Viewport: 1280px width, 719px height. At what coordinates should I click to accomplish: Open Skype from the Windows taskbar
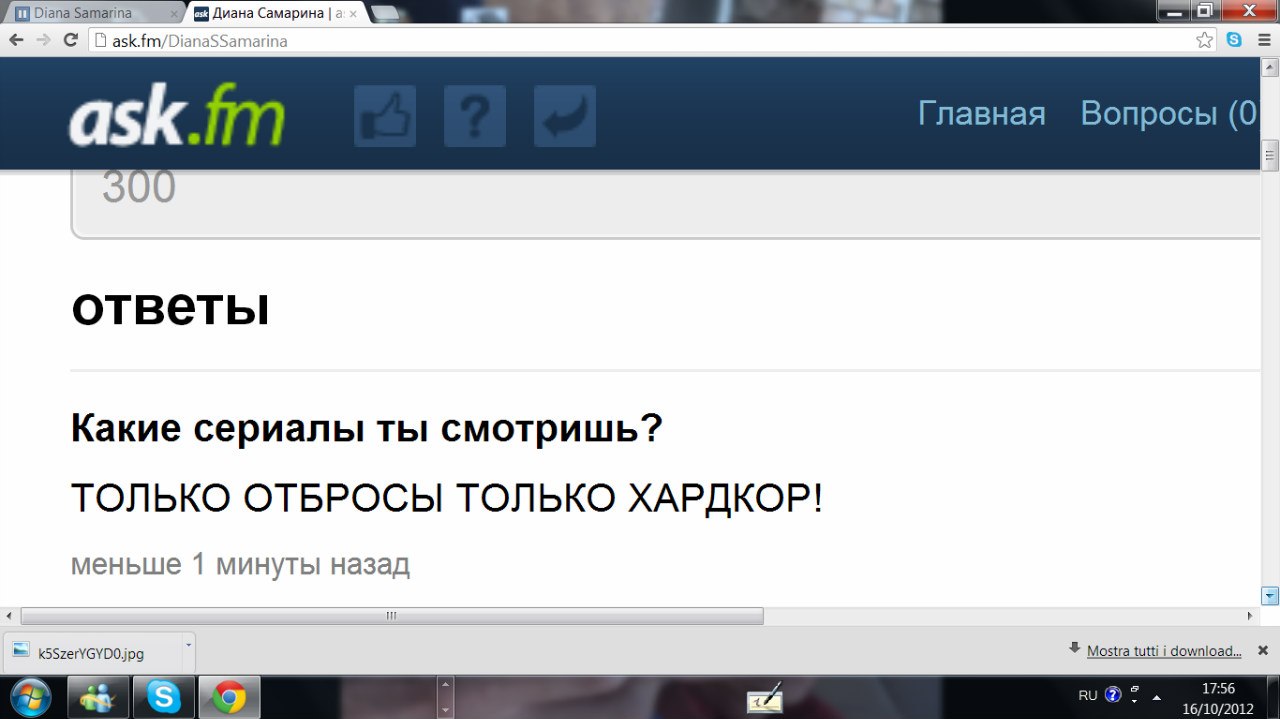[163, 697]
